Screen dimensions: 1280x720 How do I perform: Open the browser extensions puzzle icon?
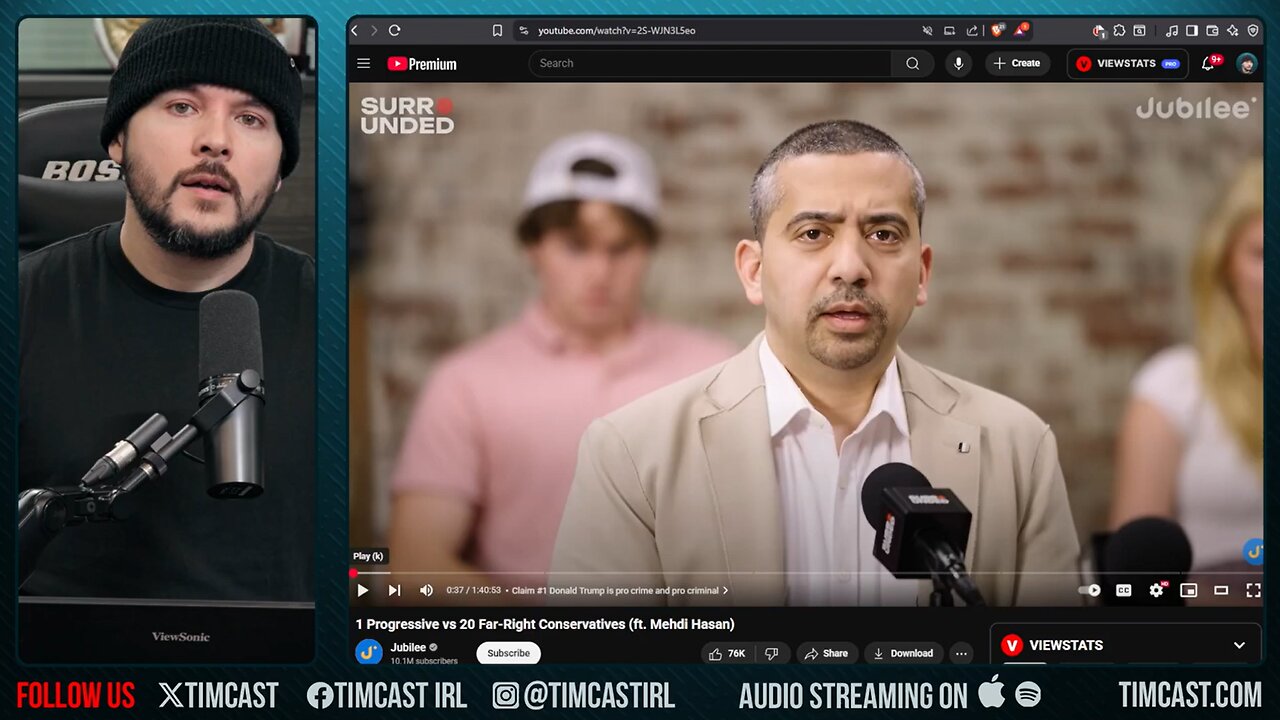[1119, 31]
